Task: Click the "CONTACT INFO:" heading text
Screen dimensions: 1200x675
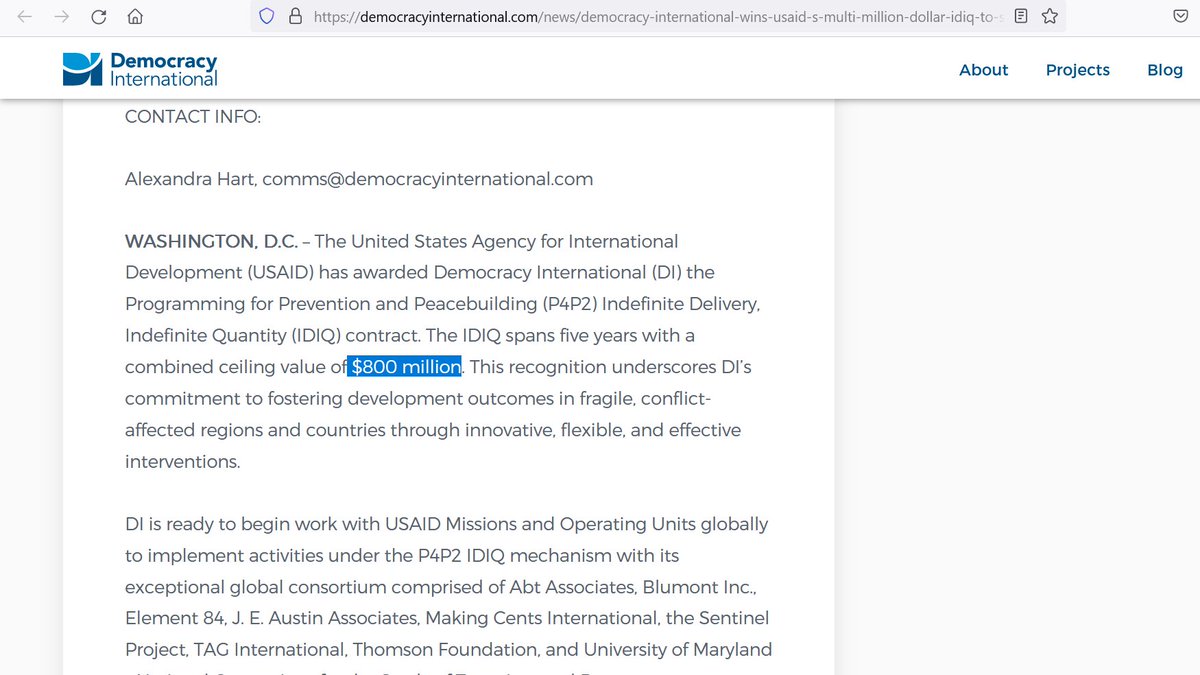Action: click(x=193, y=117)
